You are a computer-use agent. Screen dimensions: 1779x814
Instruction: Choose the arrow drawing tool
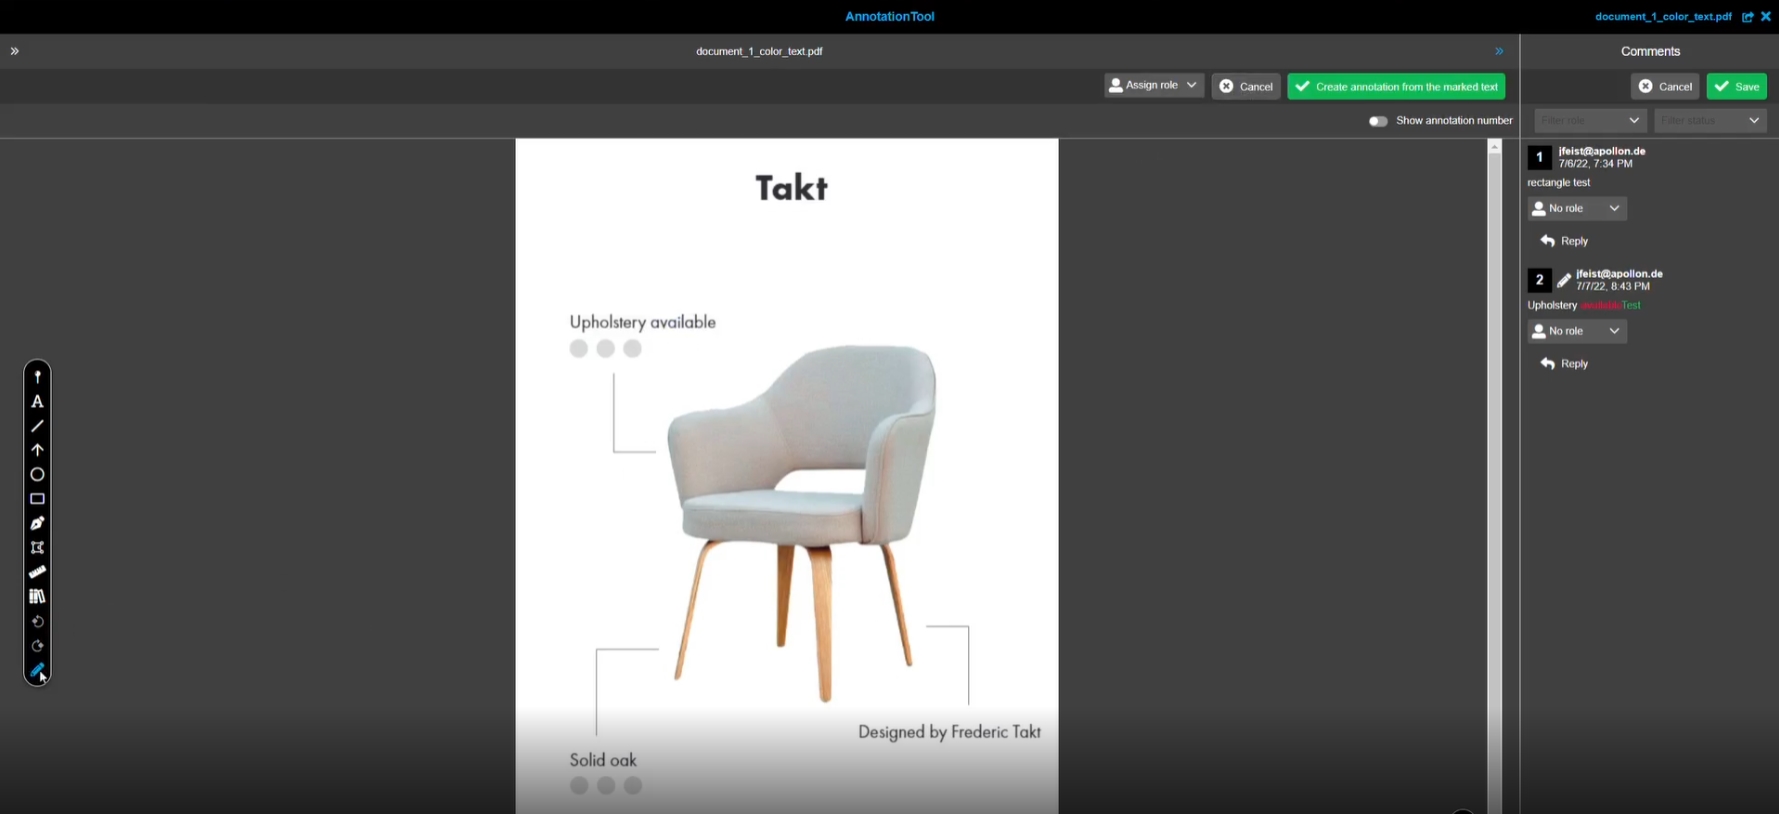point(37,450)
